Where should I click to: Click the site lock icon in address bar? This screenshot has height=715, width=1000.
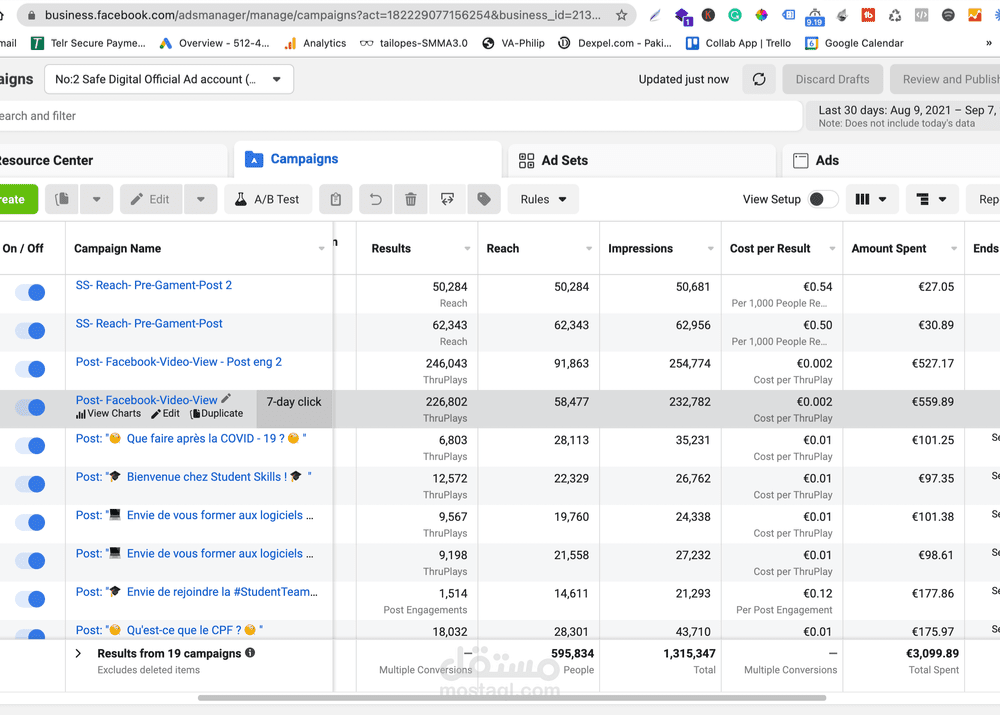(31, 15)
